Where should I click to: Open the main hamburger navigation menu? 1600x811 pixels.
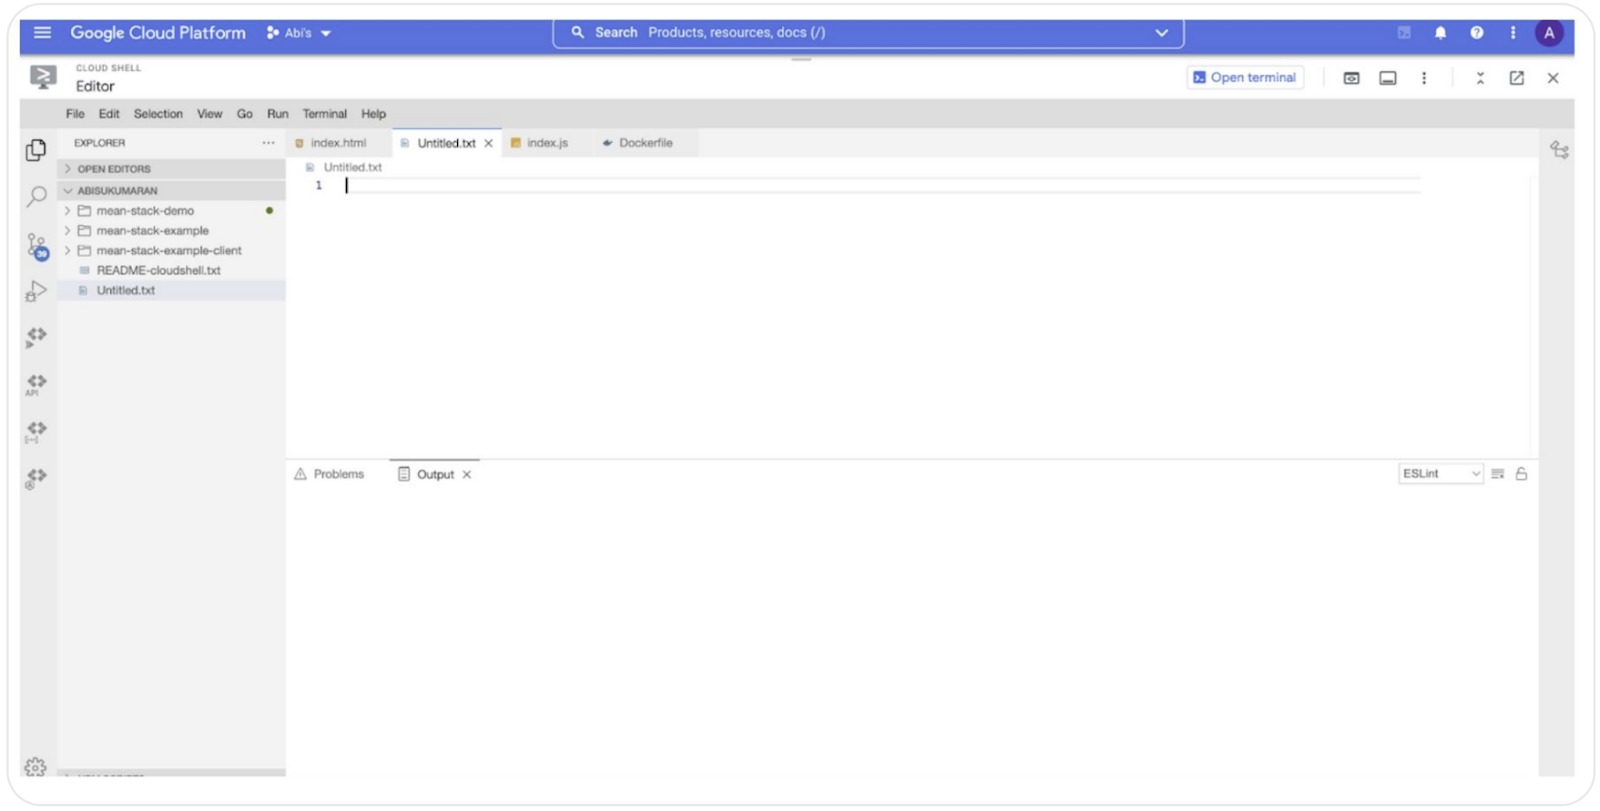point(42,33)
